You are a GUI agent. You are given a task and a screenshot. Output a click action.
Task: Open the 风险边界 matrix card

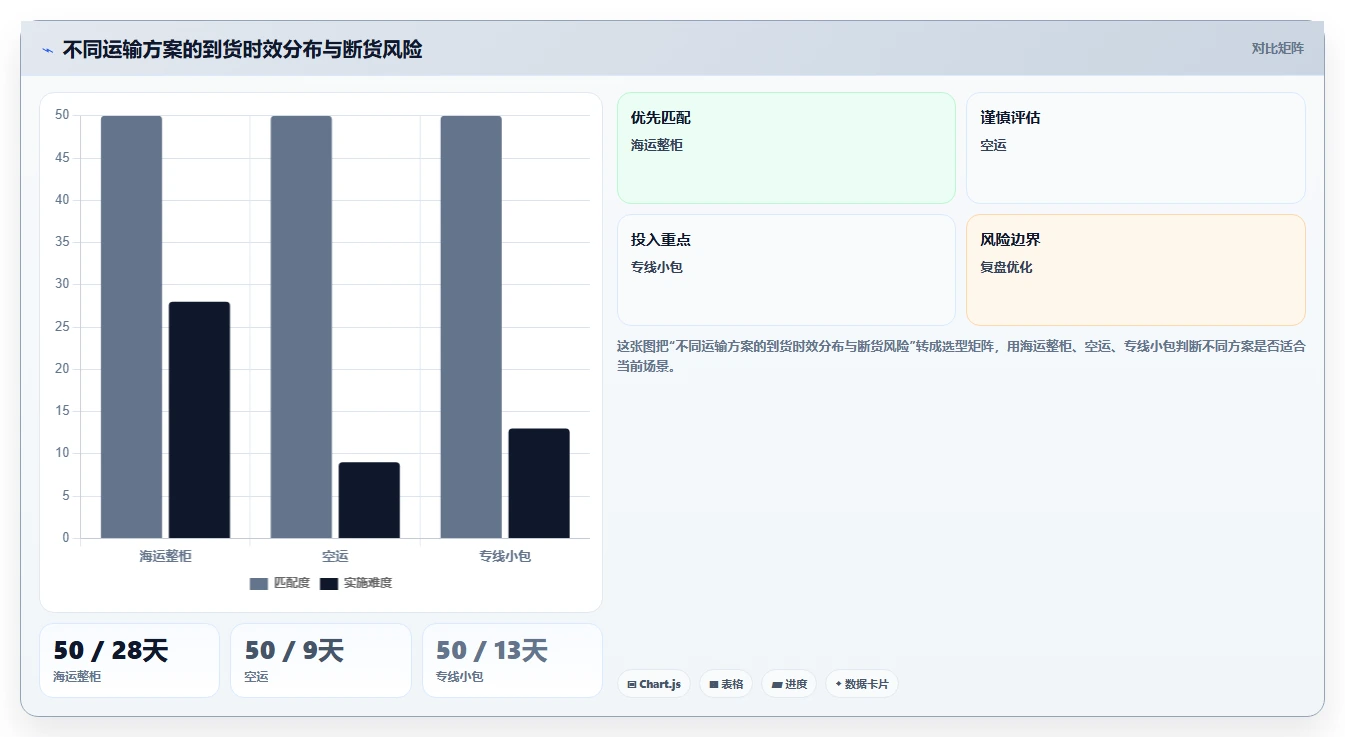click(x=1135, y=270)
